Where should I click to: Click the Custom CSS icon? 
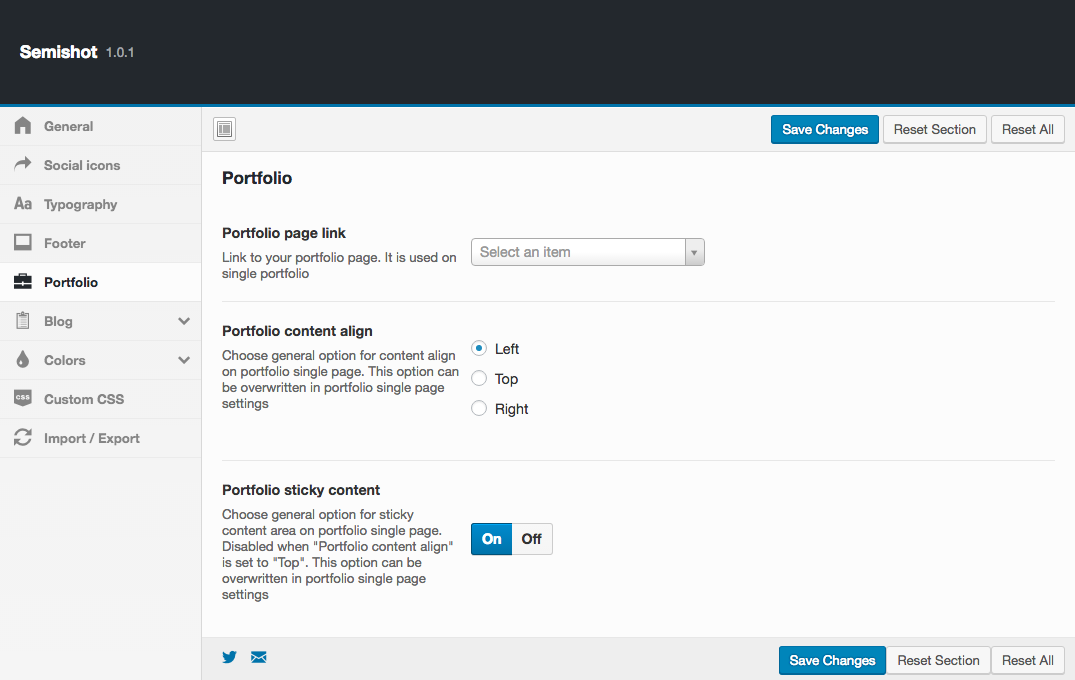[x=23, y=399]
